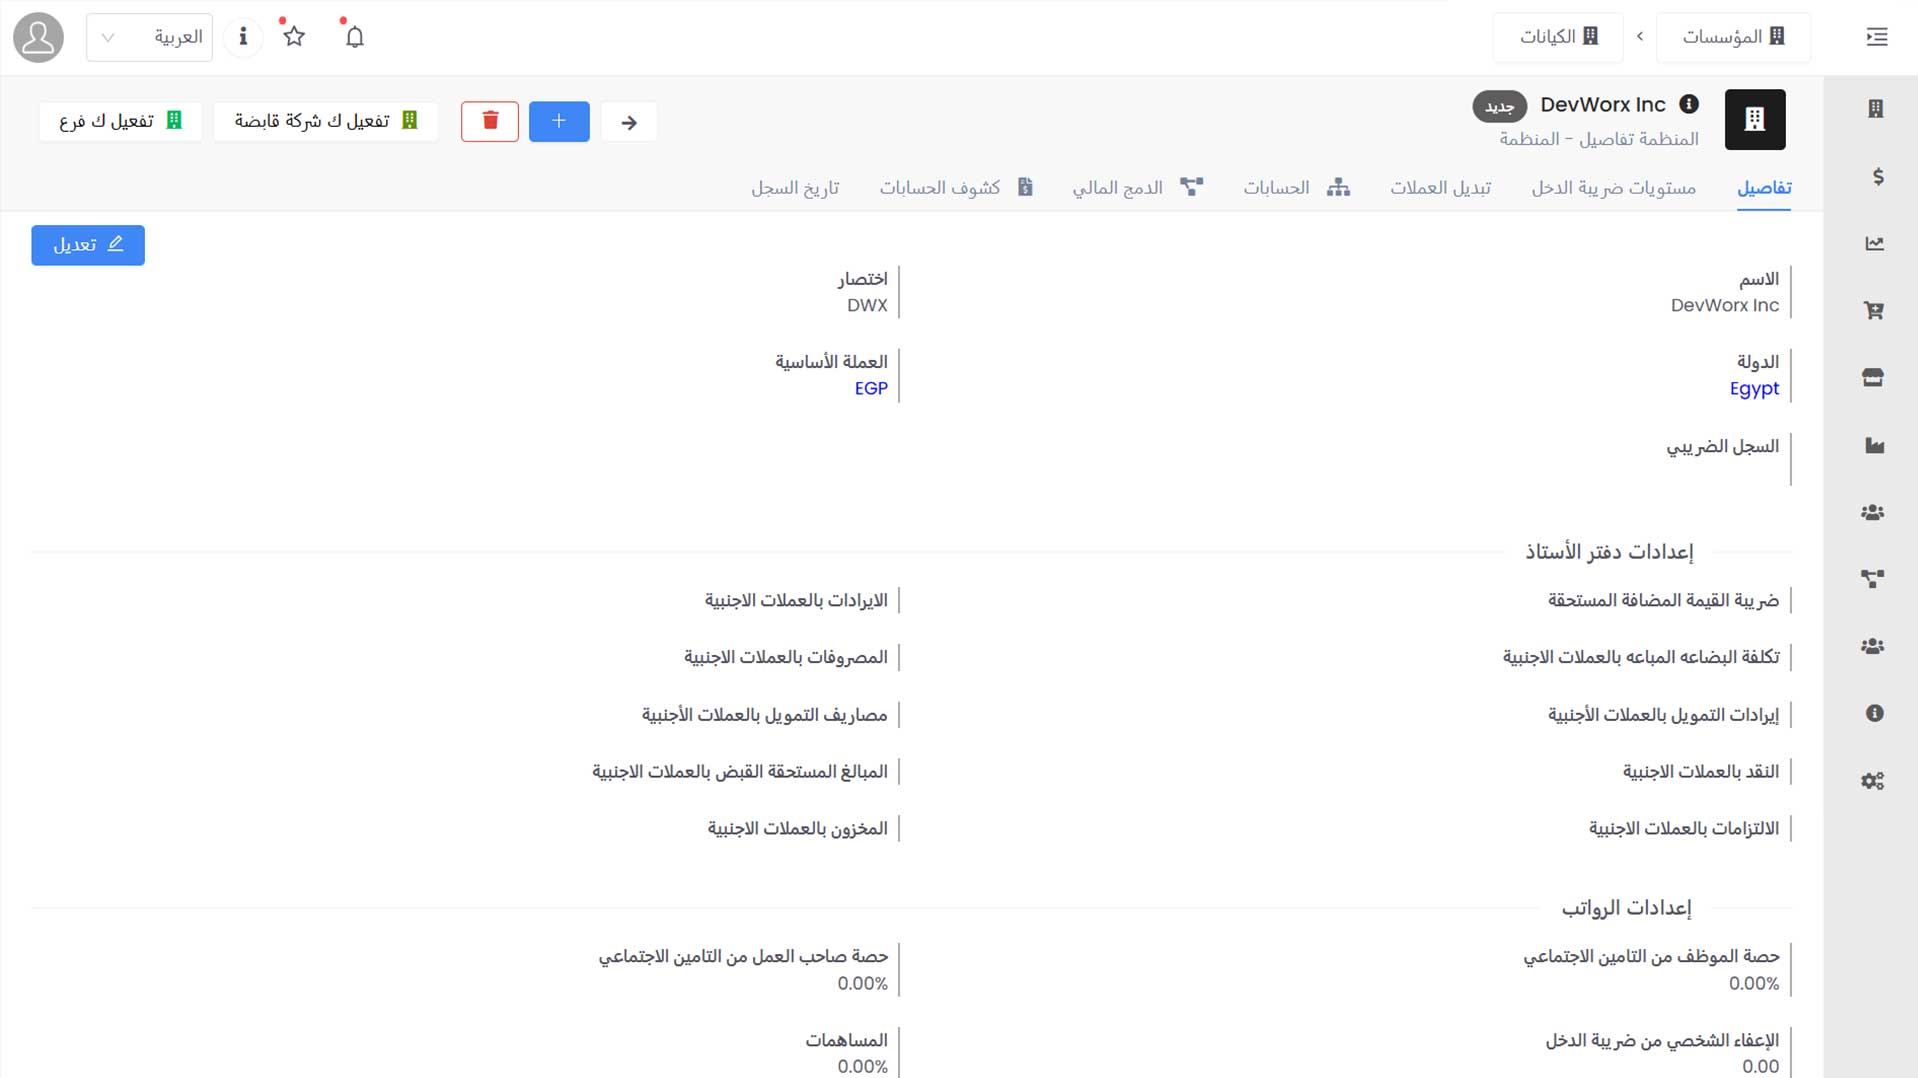Image resolution: width=1918 pixels, height=1078 pixels.
Task: Select the storefront sales icon in the sidebar
Action: 1875,377
